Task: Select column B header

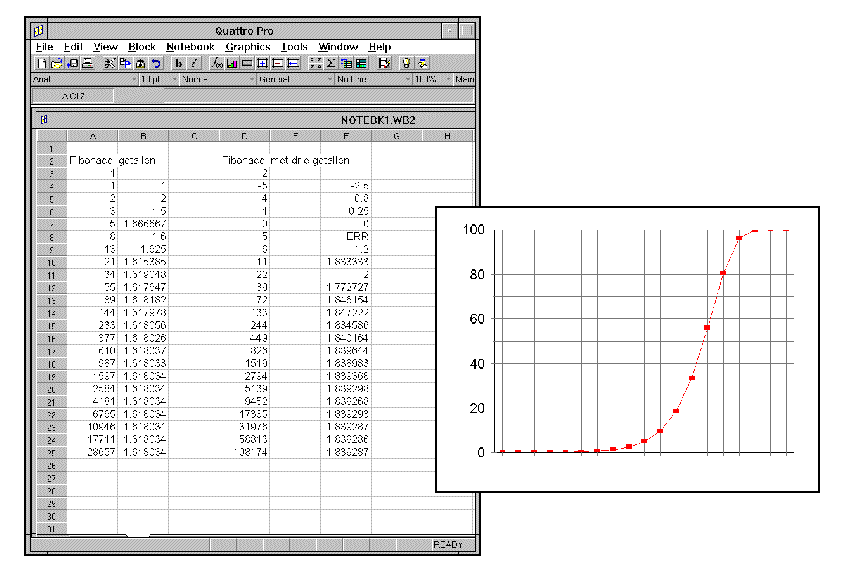Action: coord(143,136)
